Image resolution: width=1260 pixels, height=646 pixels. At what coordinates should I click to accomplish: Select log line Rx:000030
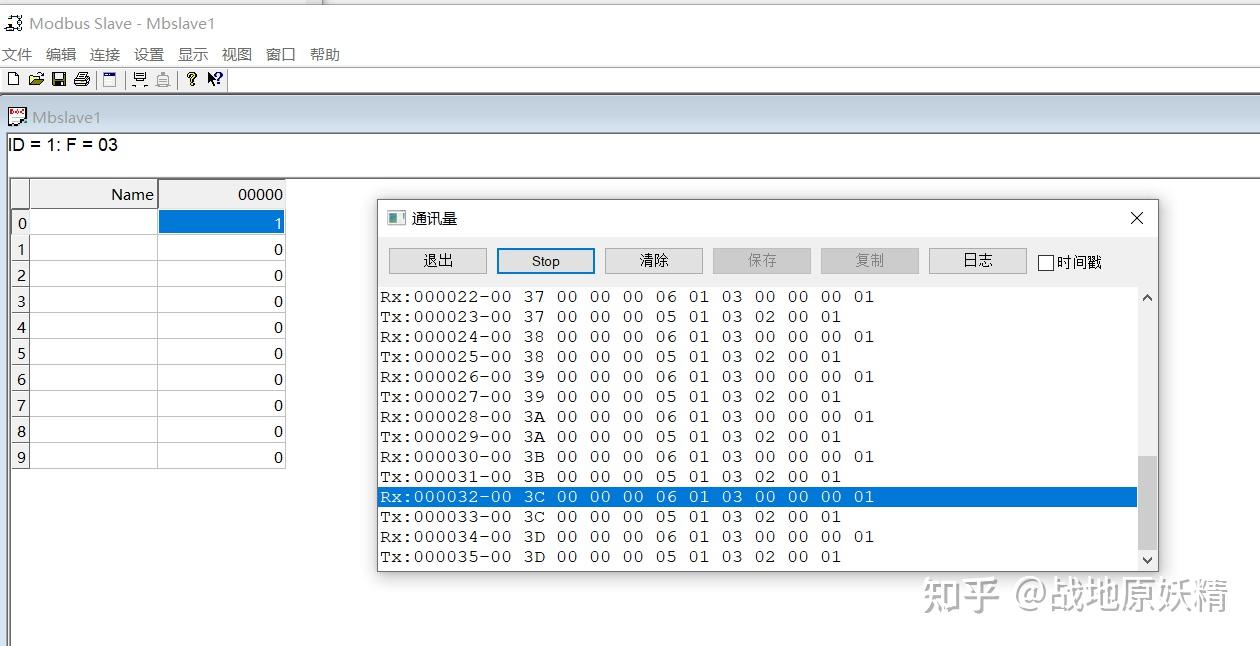[x=758, y=457]
